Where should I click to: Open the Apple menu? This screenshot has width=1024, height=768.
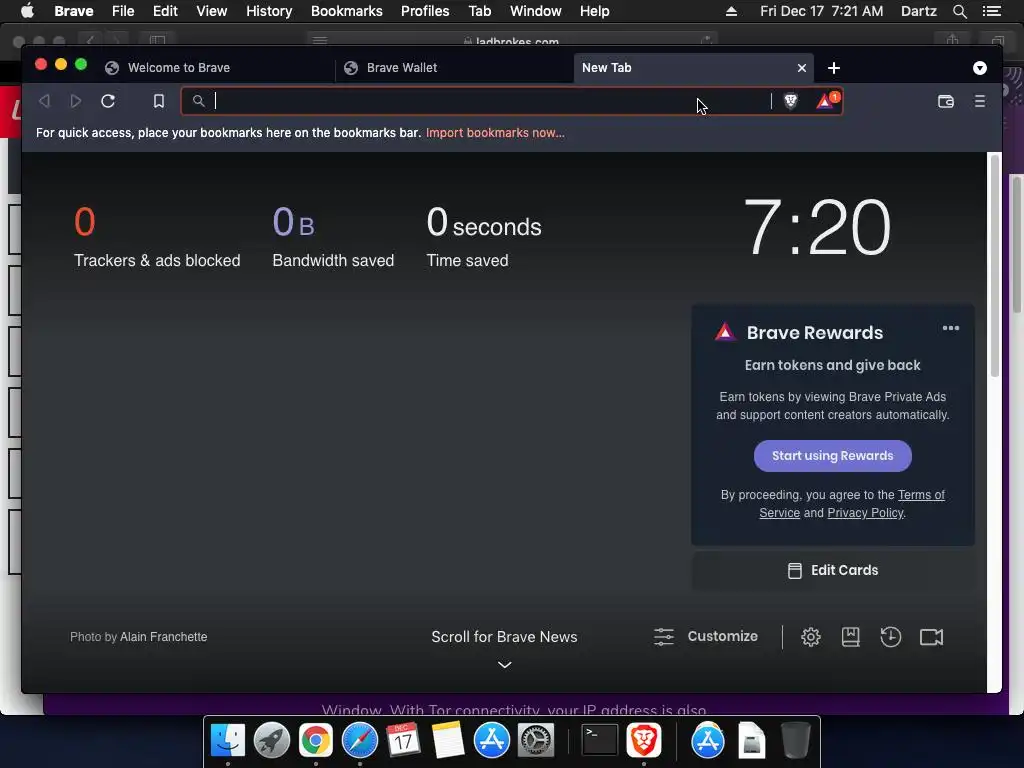point(27,11)
